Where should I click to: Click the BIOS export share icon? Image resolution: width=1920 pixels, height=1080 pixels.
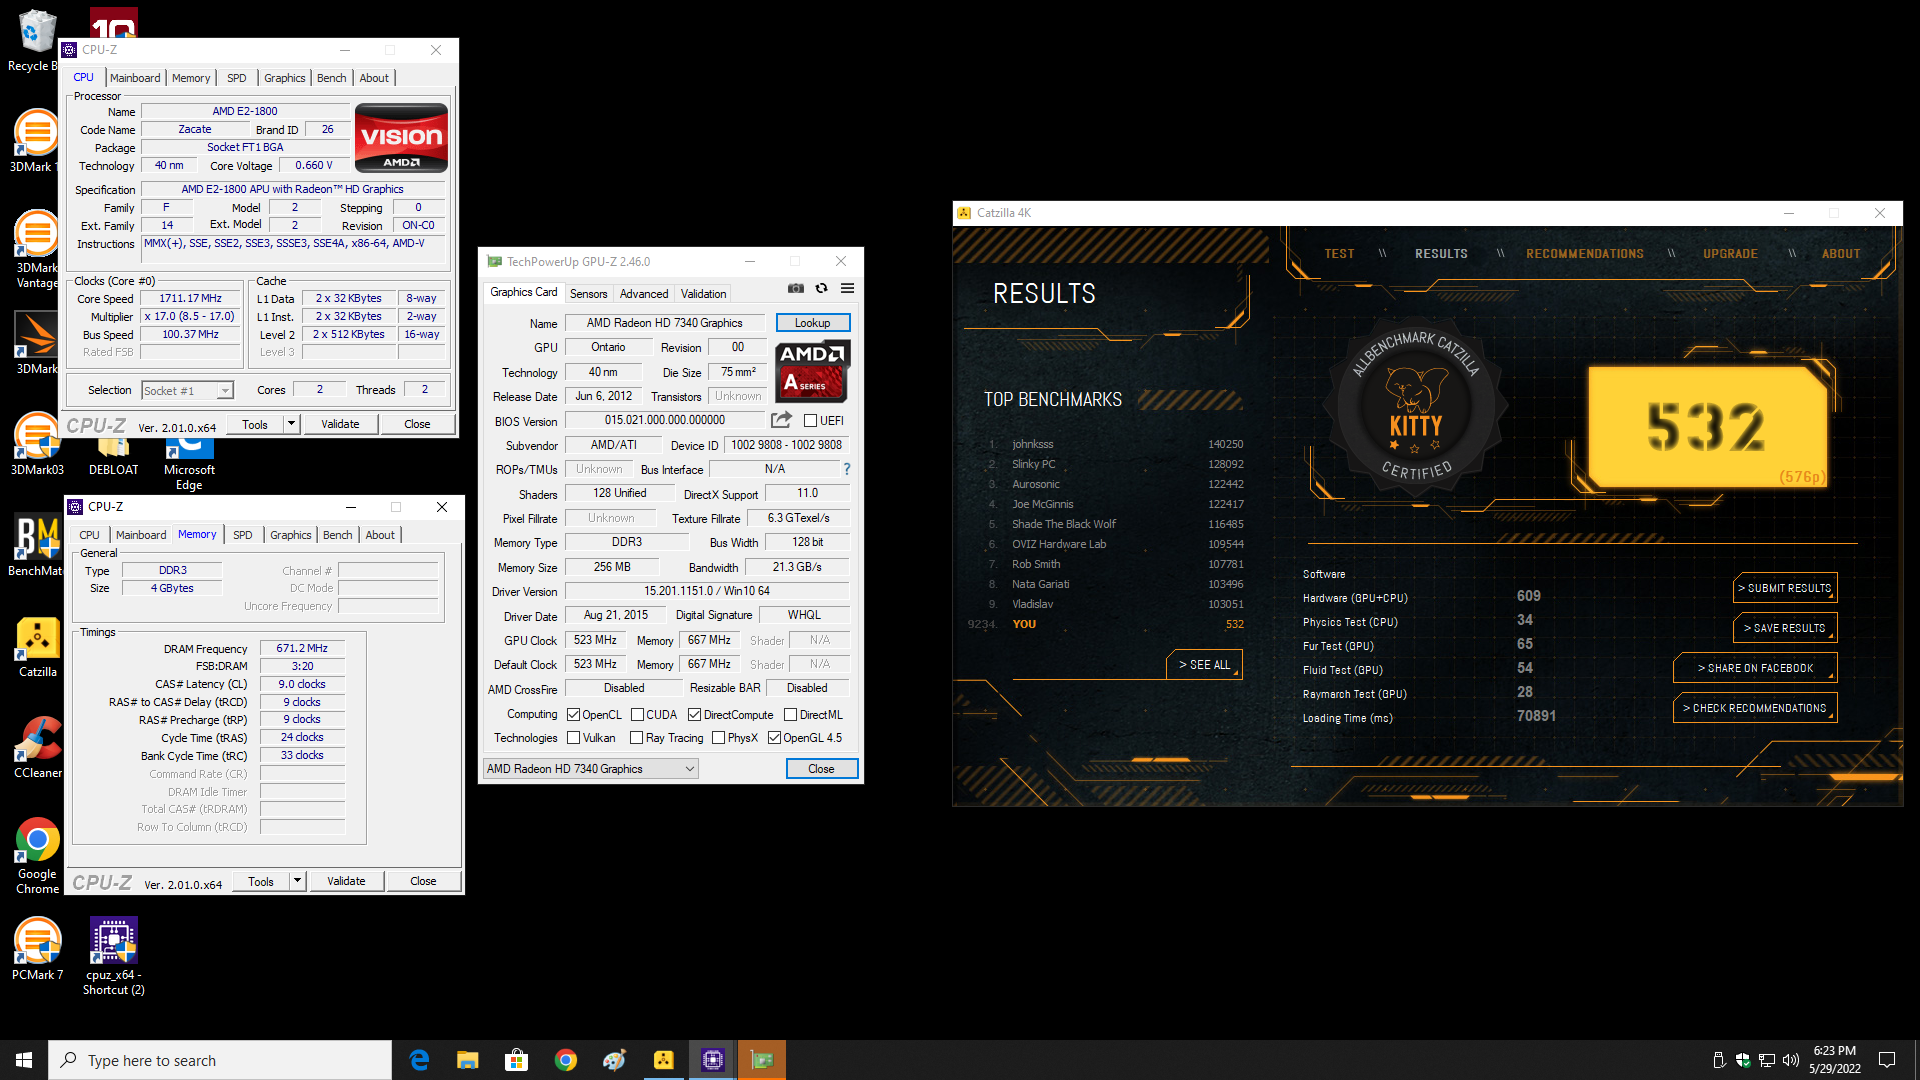[781, 420]
